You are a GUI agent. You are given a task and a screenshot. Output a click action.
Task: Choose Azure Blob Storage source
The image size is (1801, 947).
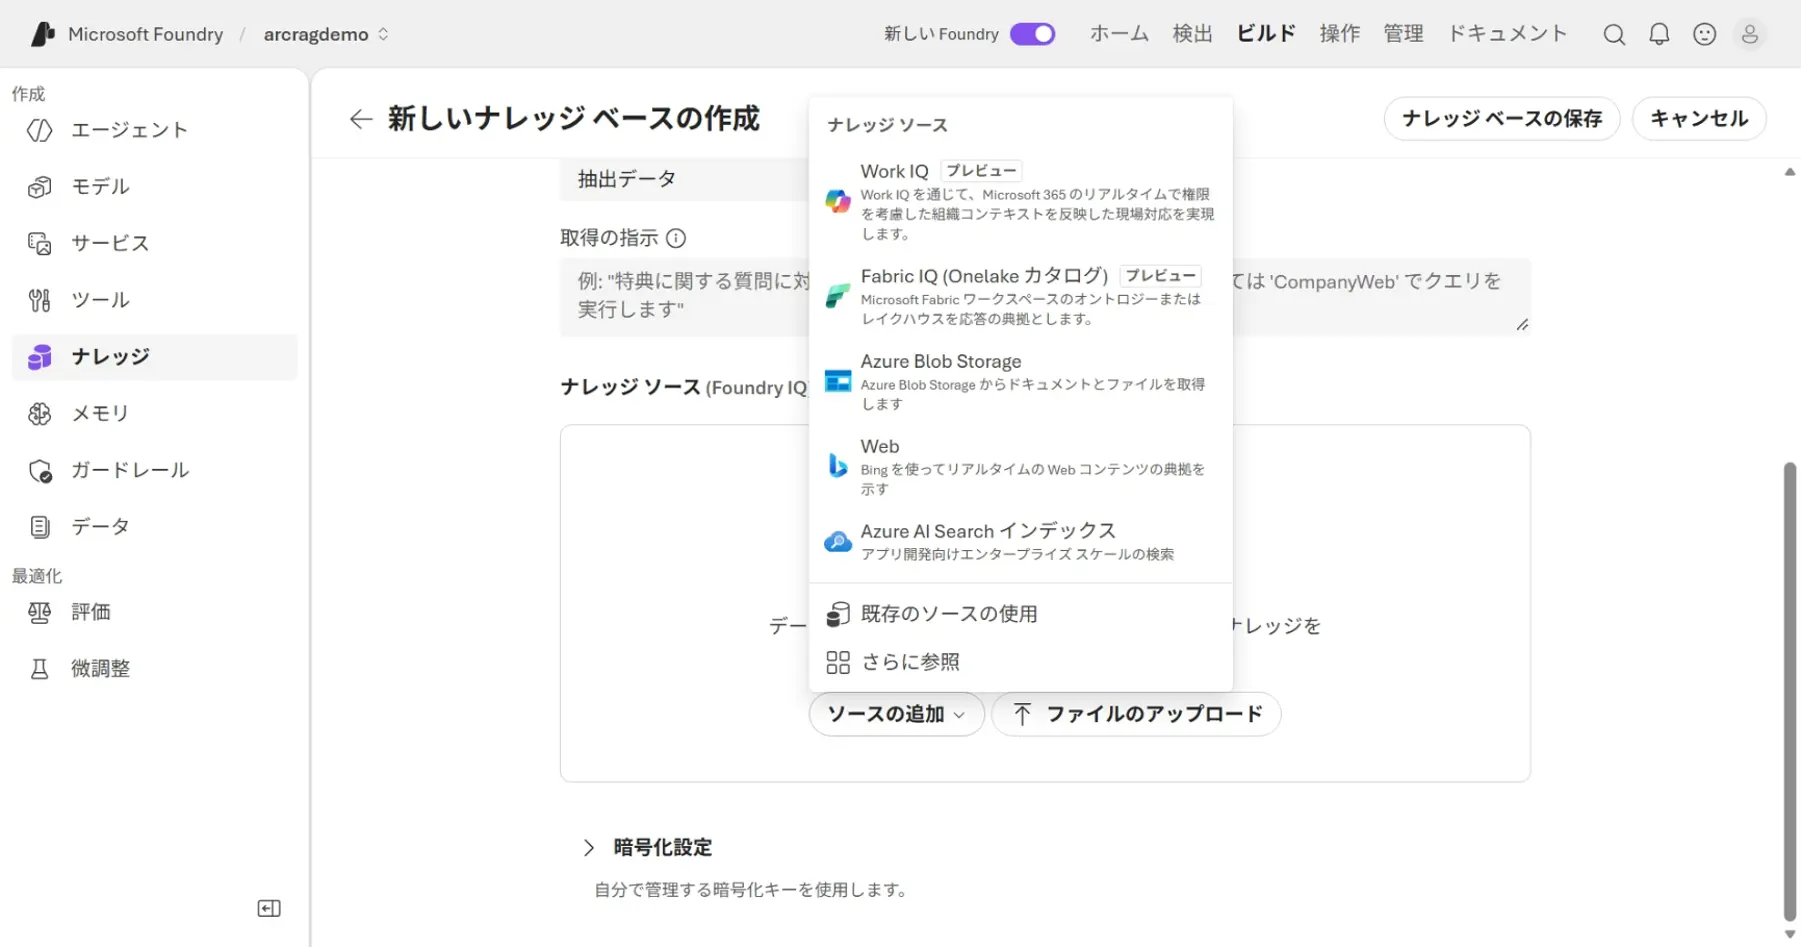pos(1020,381)
